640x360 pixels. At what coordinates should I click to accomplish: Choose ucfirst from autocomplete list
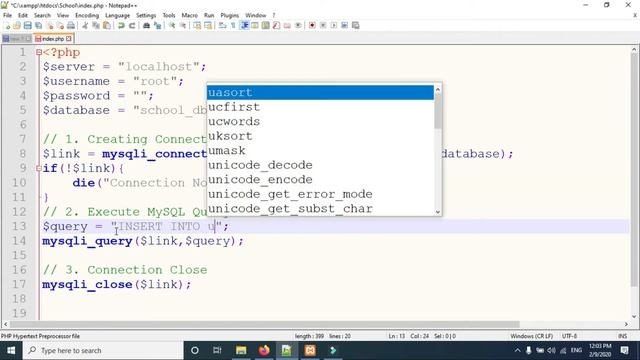tap(320, 107)
